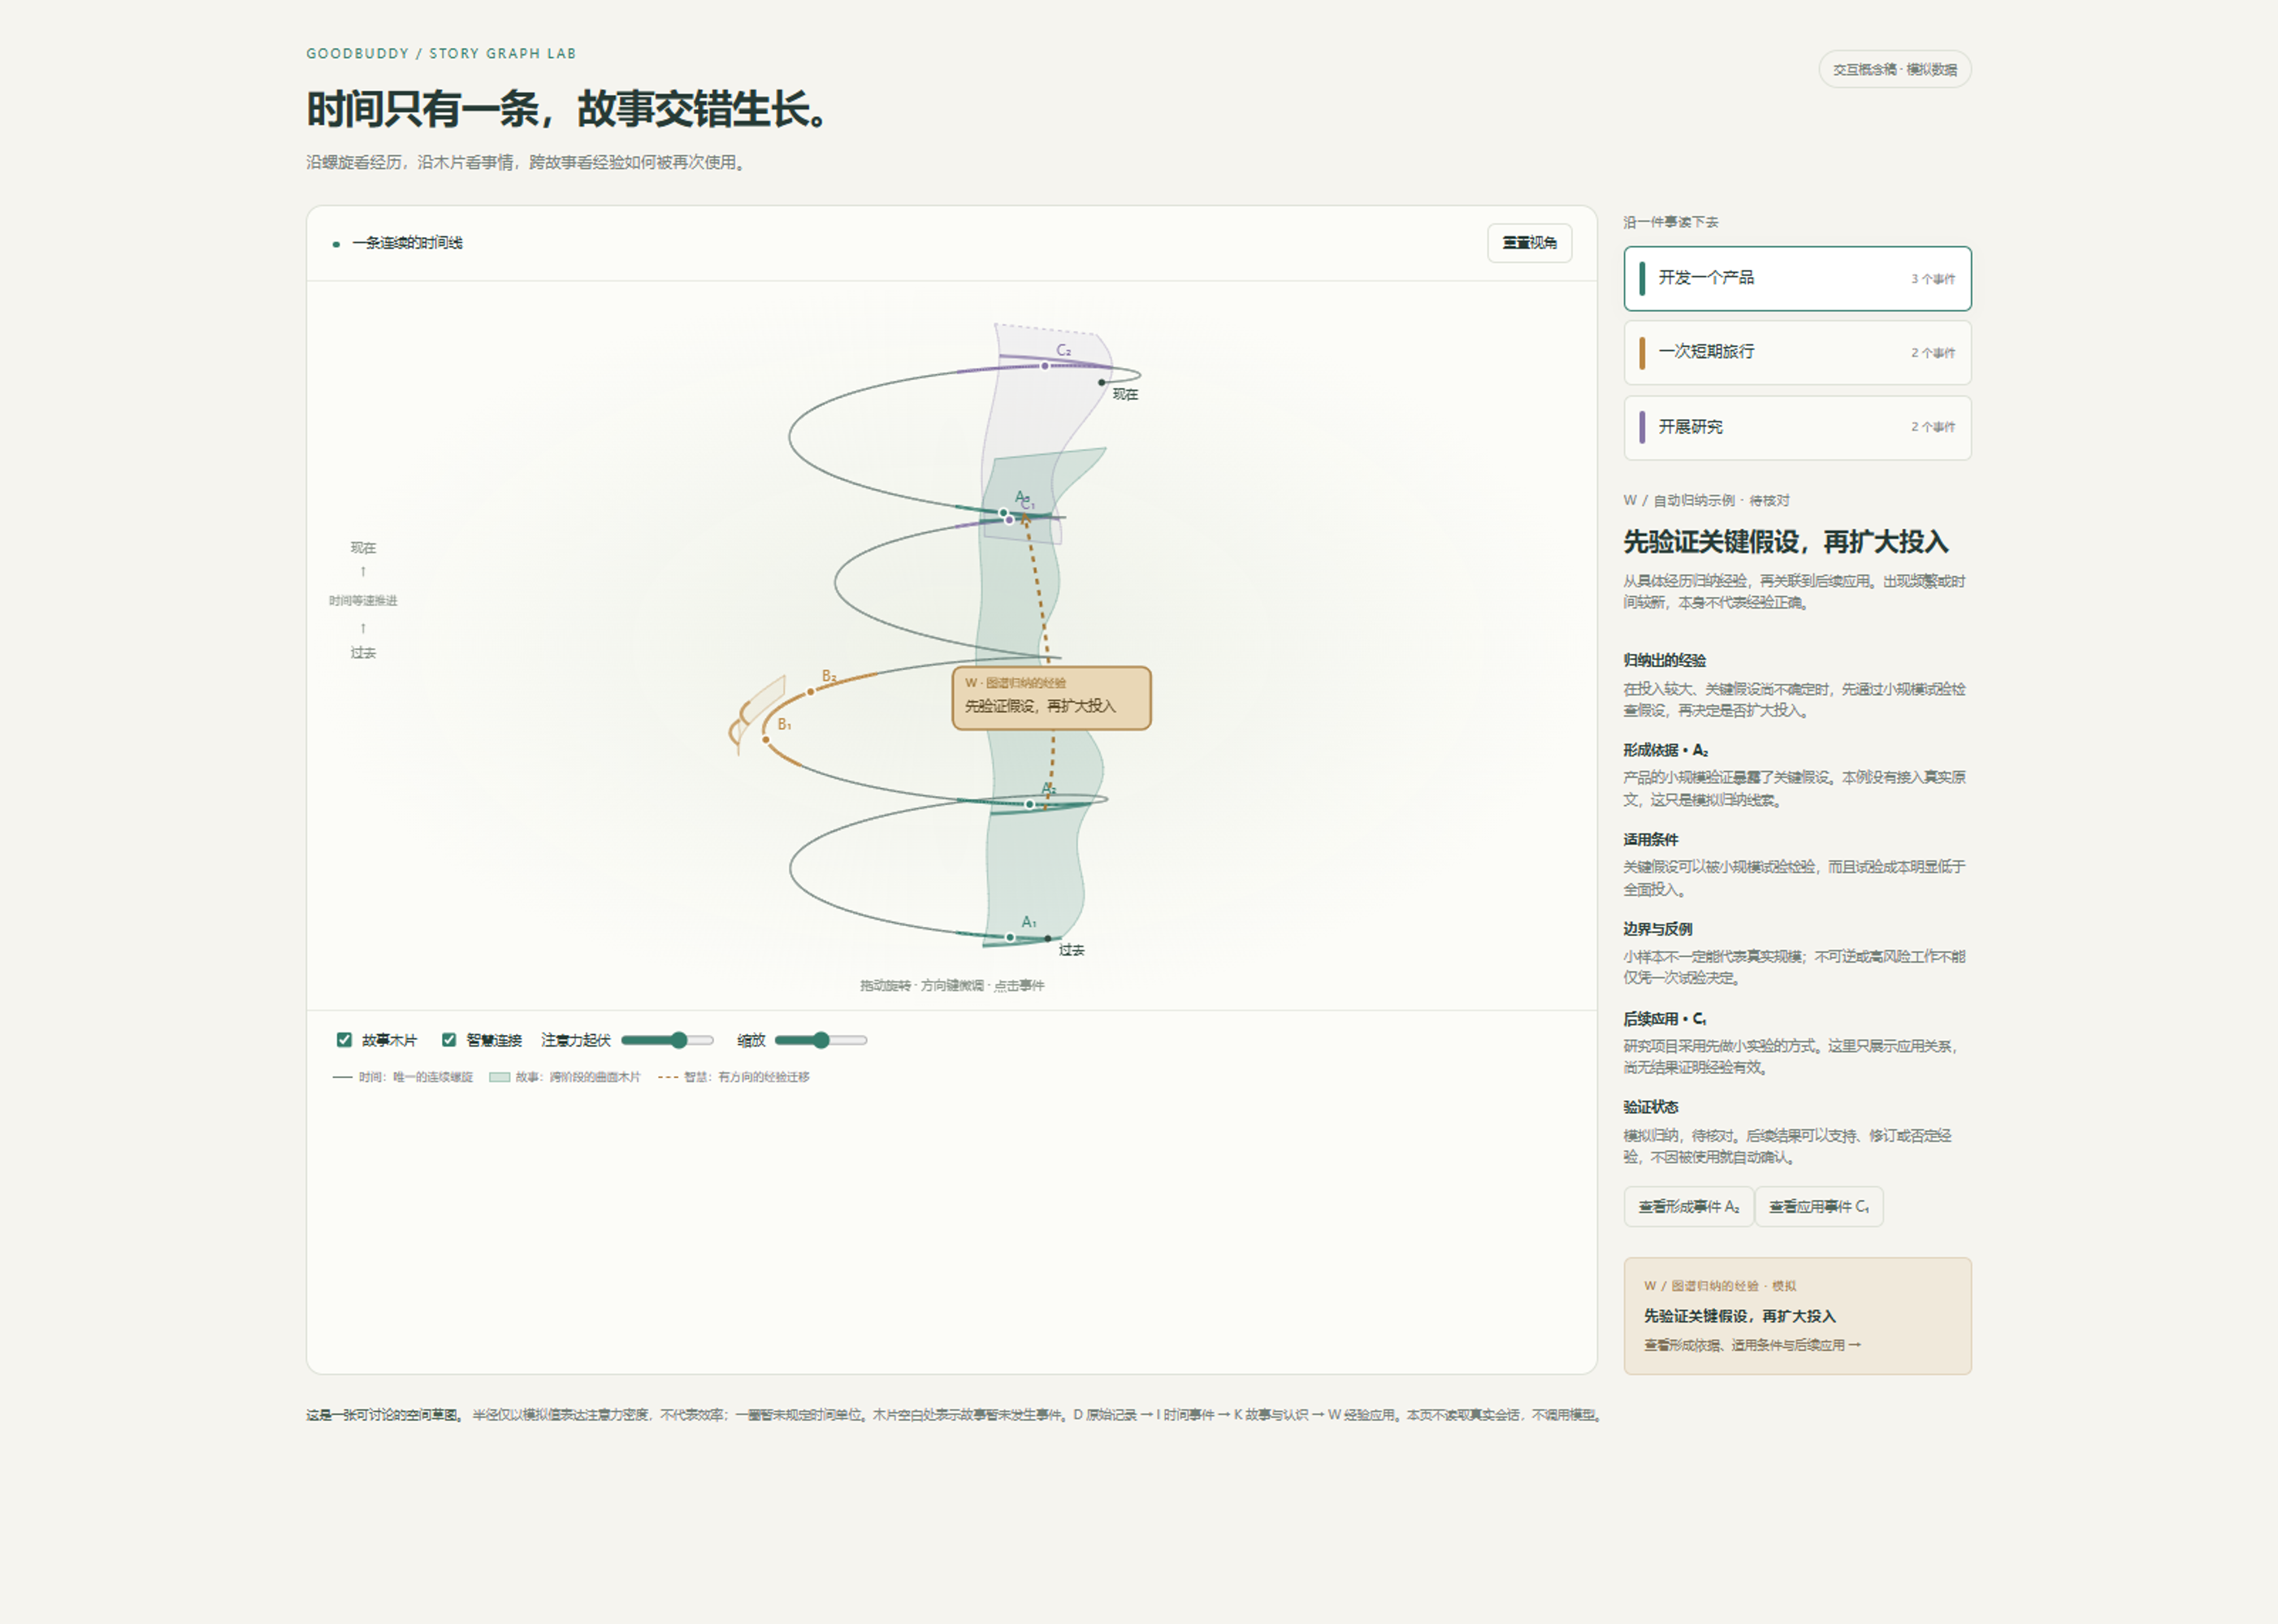Click the 适用条件 section title
2278x1624 pixels.
click(1650, 839)
